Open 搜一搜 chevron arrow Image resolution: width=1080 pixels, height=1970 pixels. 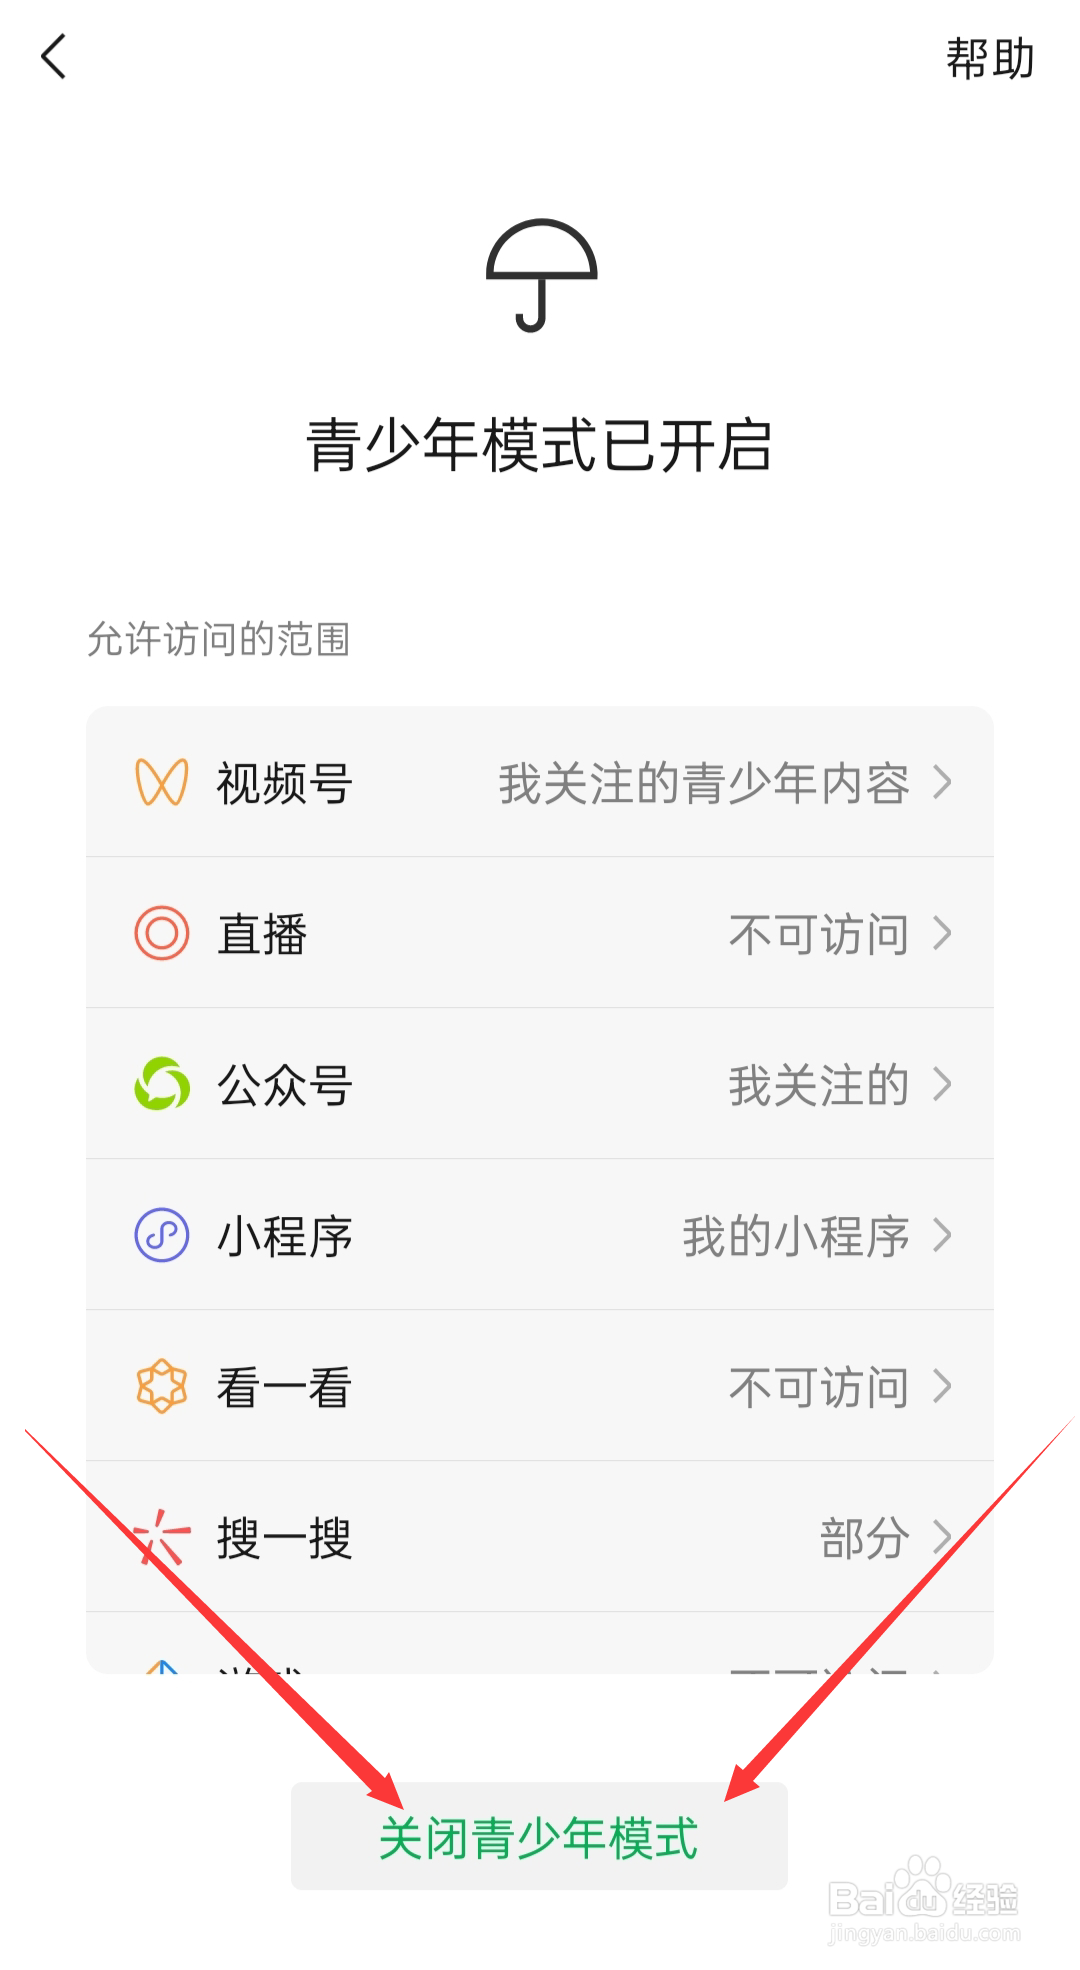(941, 1537)
